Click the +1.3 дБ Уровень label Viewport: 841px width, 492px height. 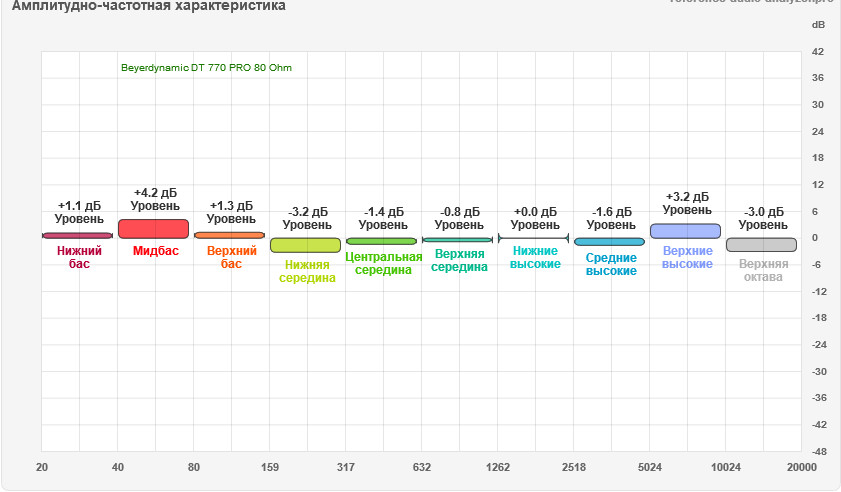[231, 212]
